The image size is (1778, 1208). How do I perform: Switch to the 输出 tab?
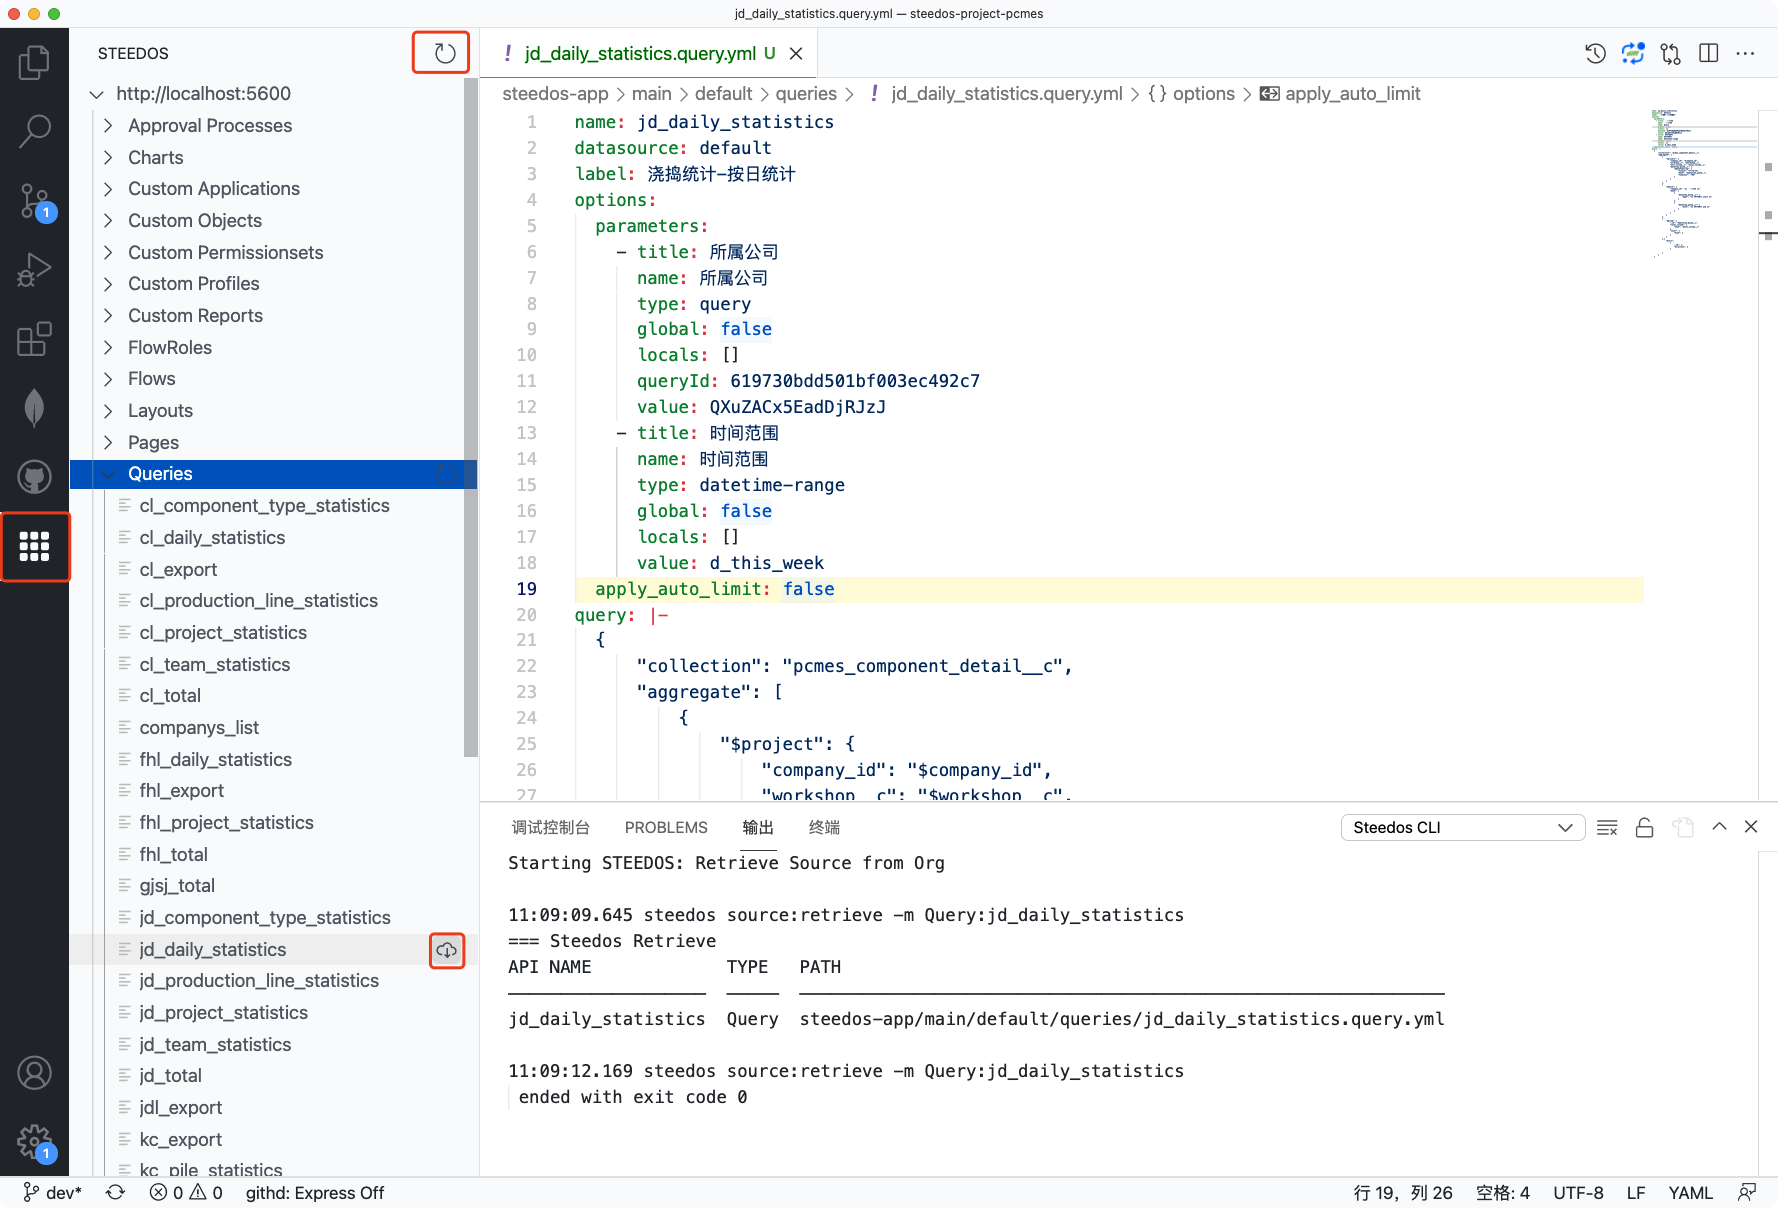point(758,827)
